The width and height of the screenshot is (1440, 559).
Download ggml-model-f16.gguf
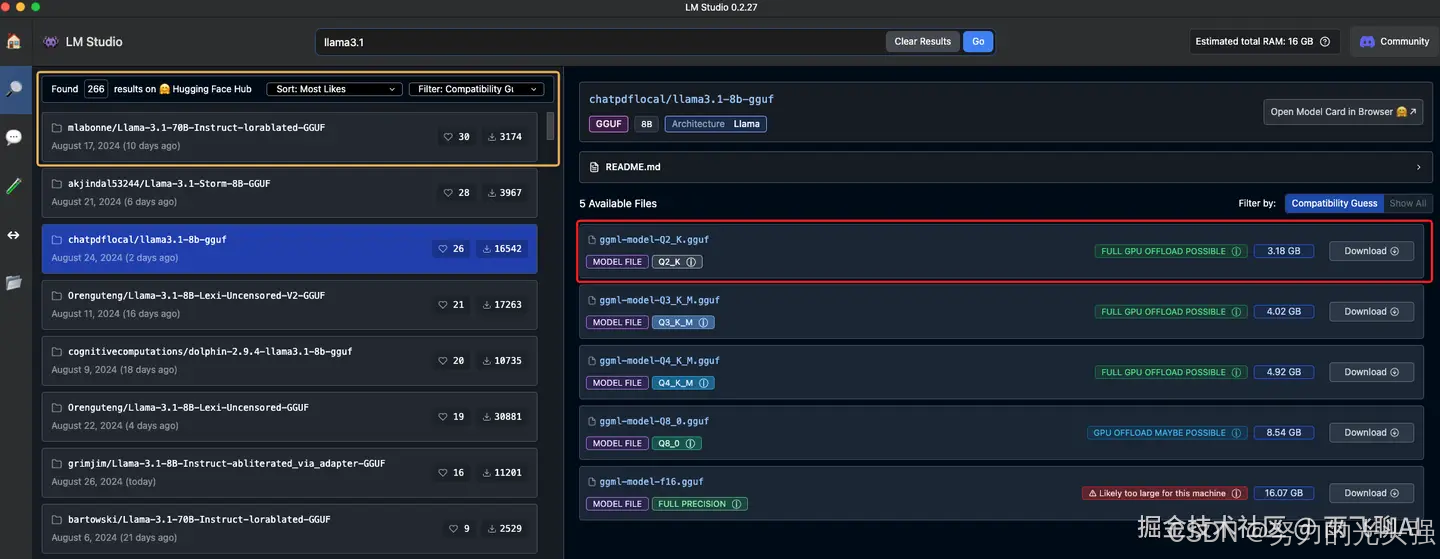click(x=1371, y=493)
